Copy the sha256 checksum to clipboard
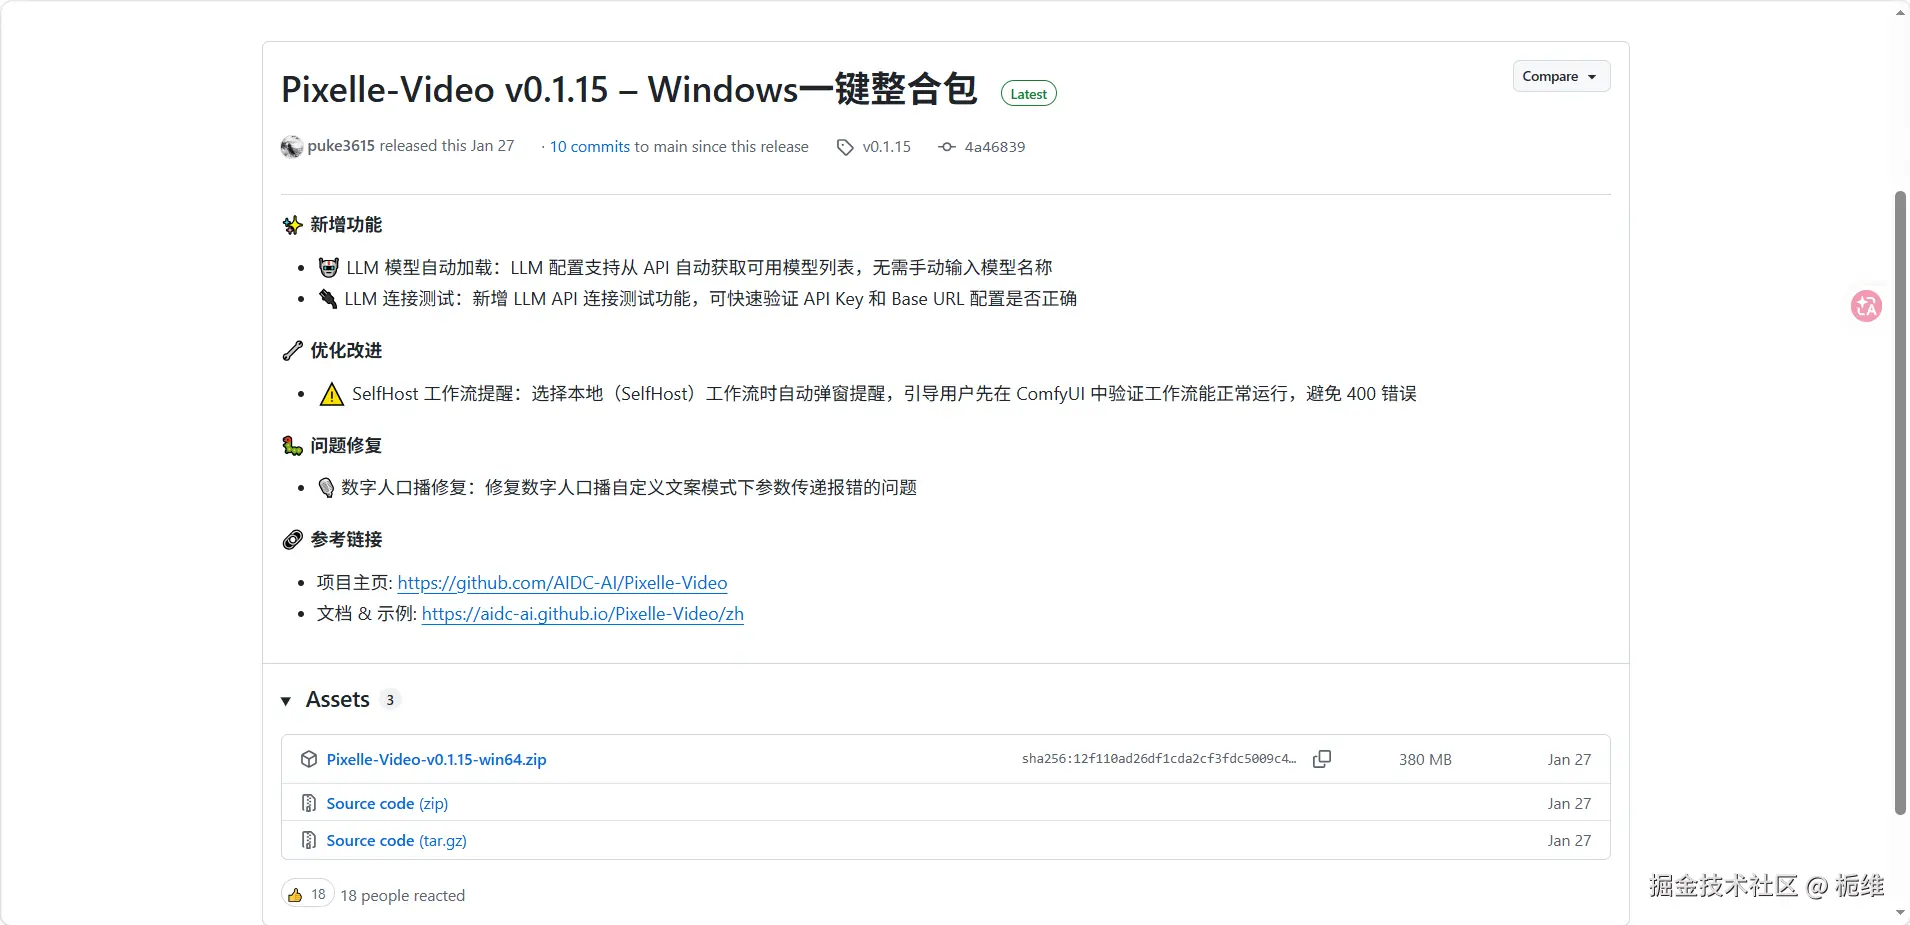The height and width of the screenshot is (925, 1910). (x=1322, y=759)
